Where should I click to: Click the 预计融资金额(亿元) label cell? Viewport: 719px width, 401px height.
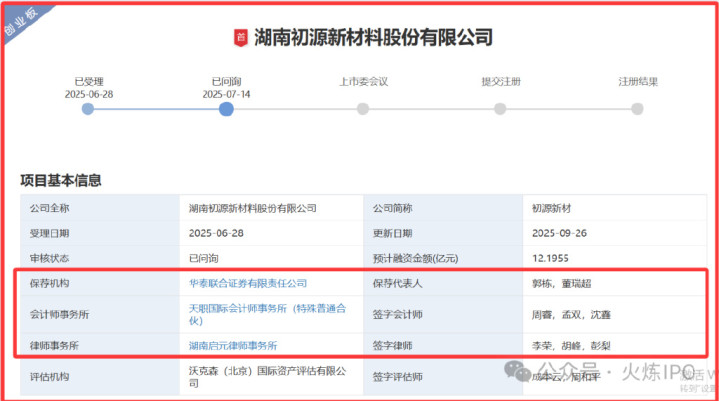(x=443, y=258)
